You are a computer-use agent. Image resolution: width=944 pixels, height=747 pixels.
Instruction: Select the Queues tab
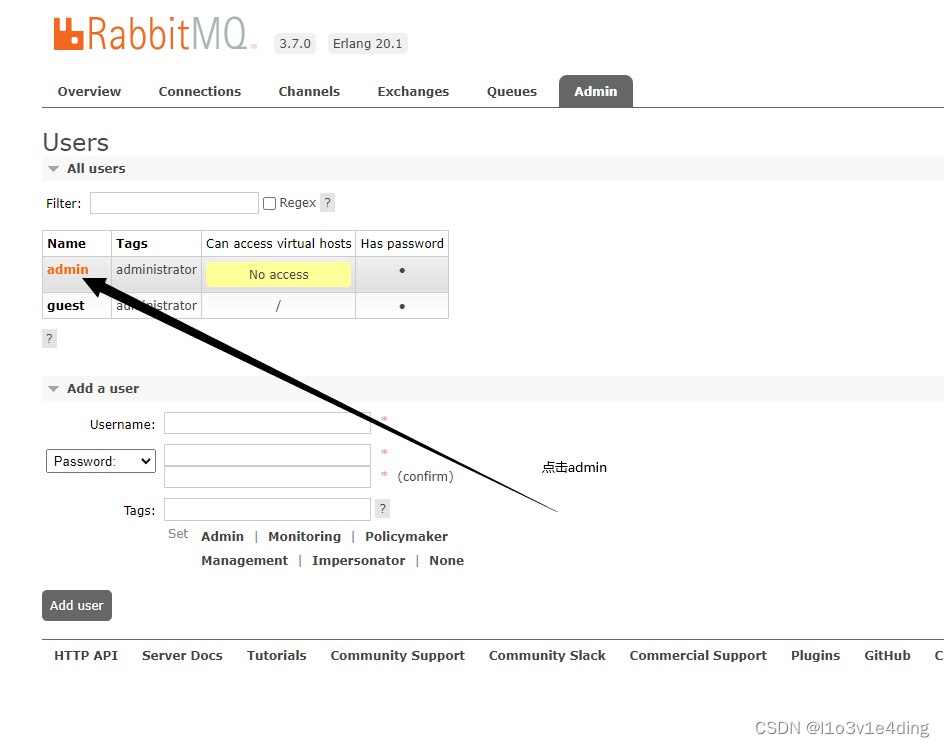click(512, 91)
